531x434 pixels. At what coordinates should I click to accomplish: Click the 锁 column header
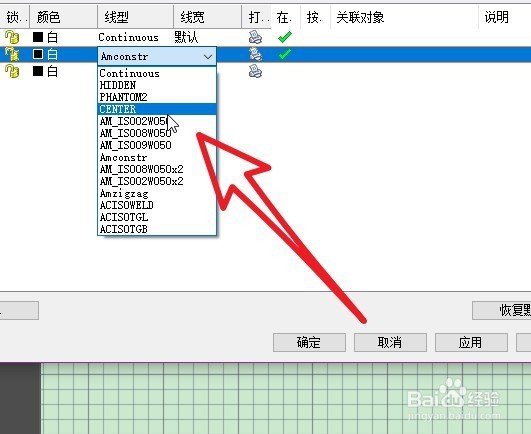pos(15,17)
